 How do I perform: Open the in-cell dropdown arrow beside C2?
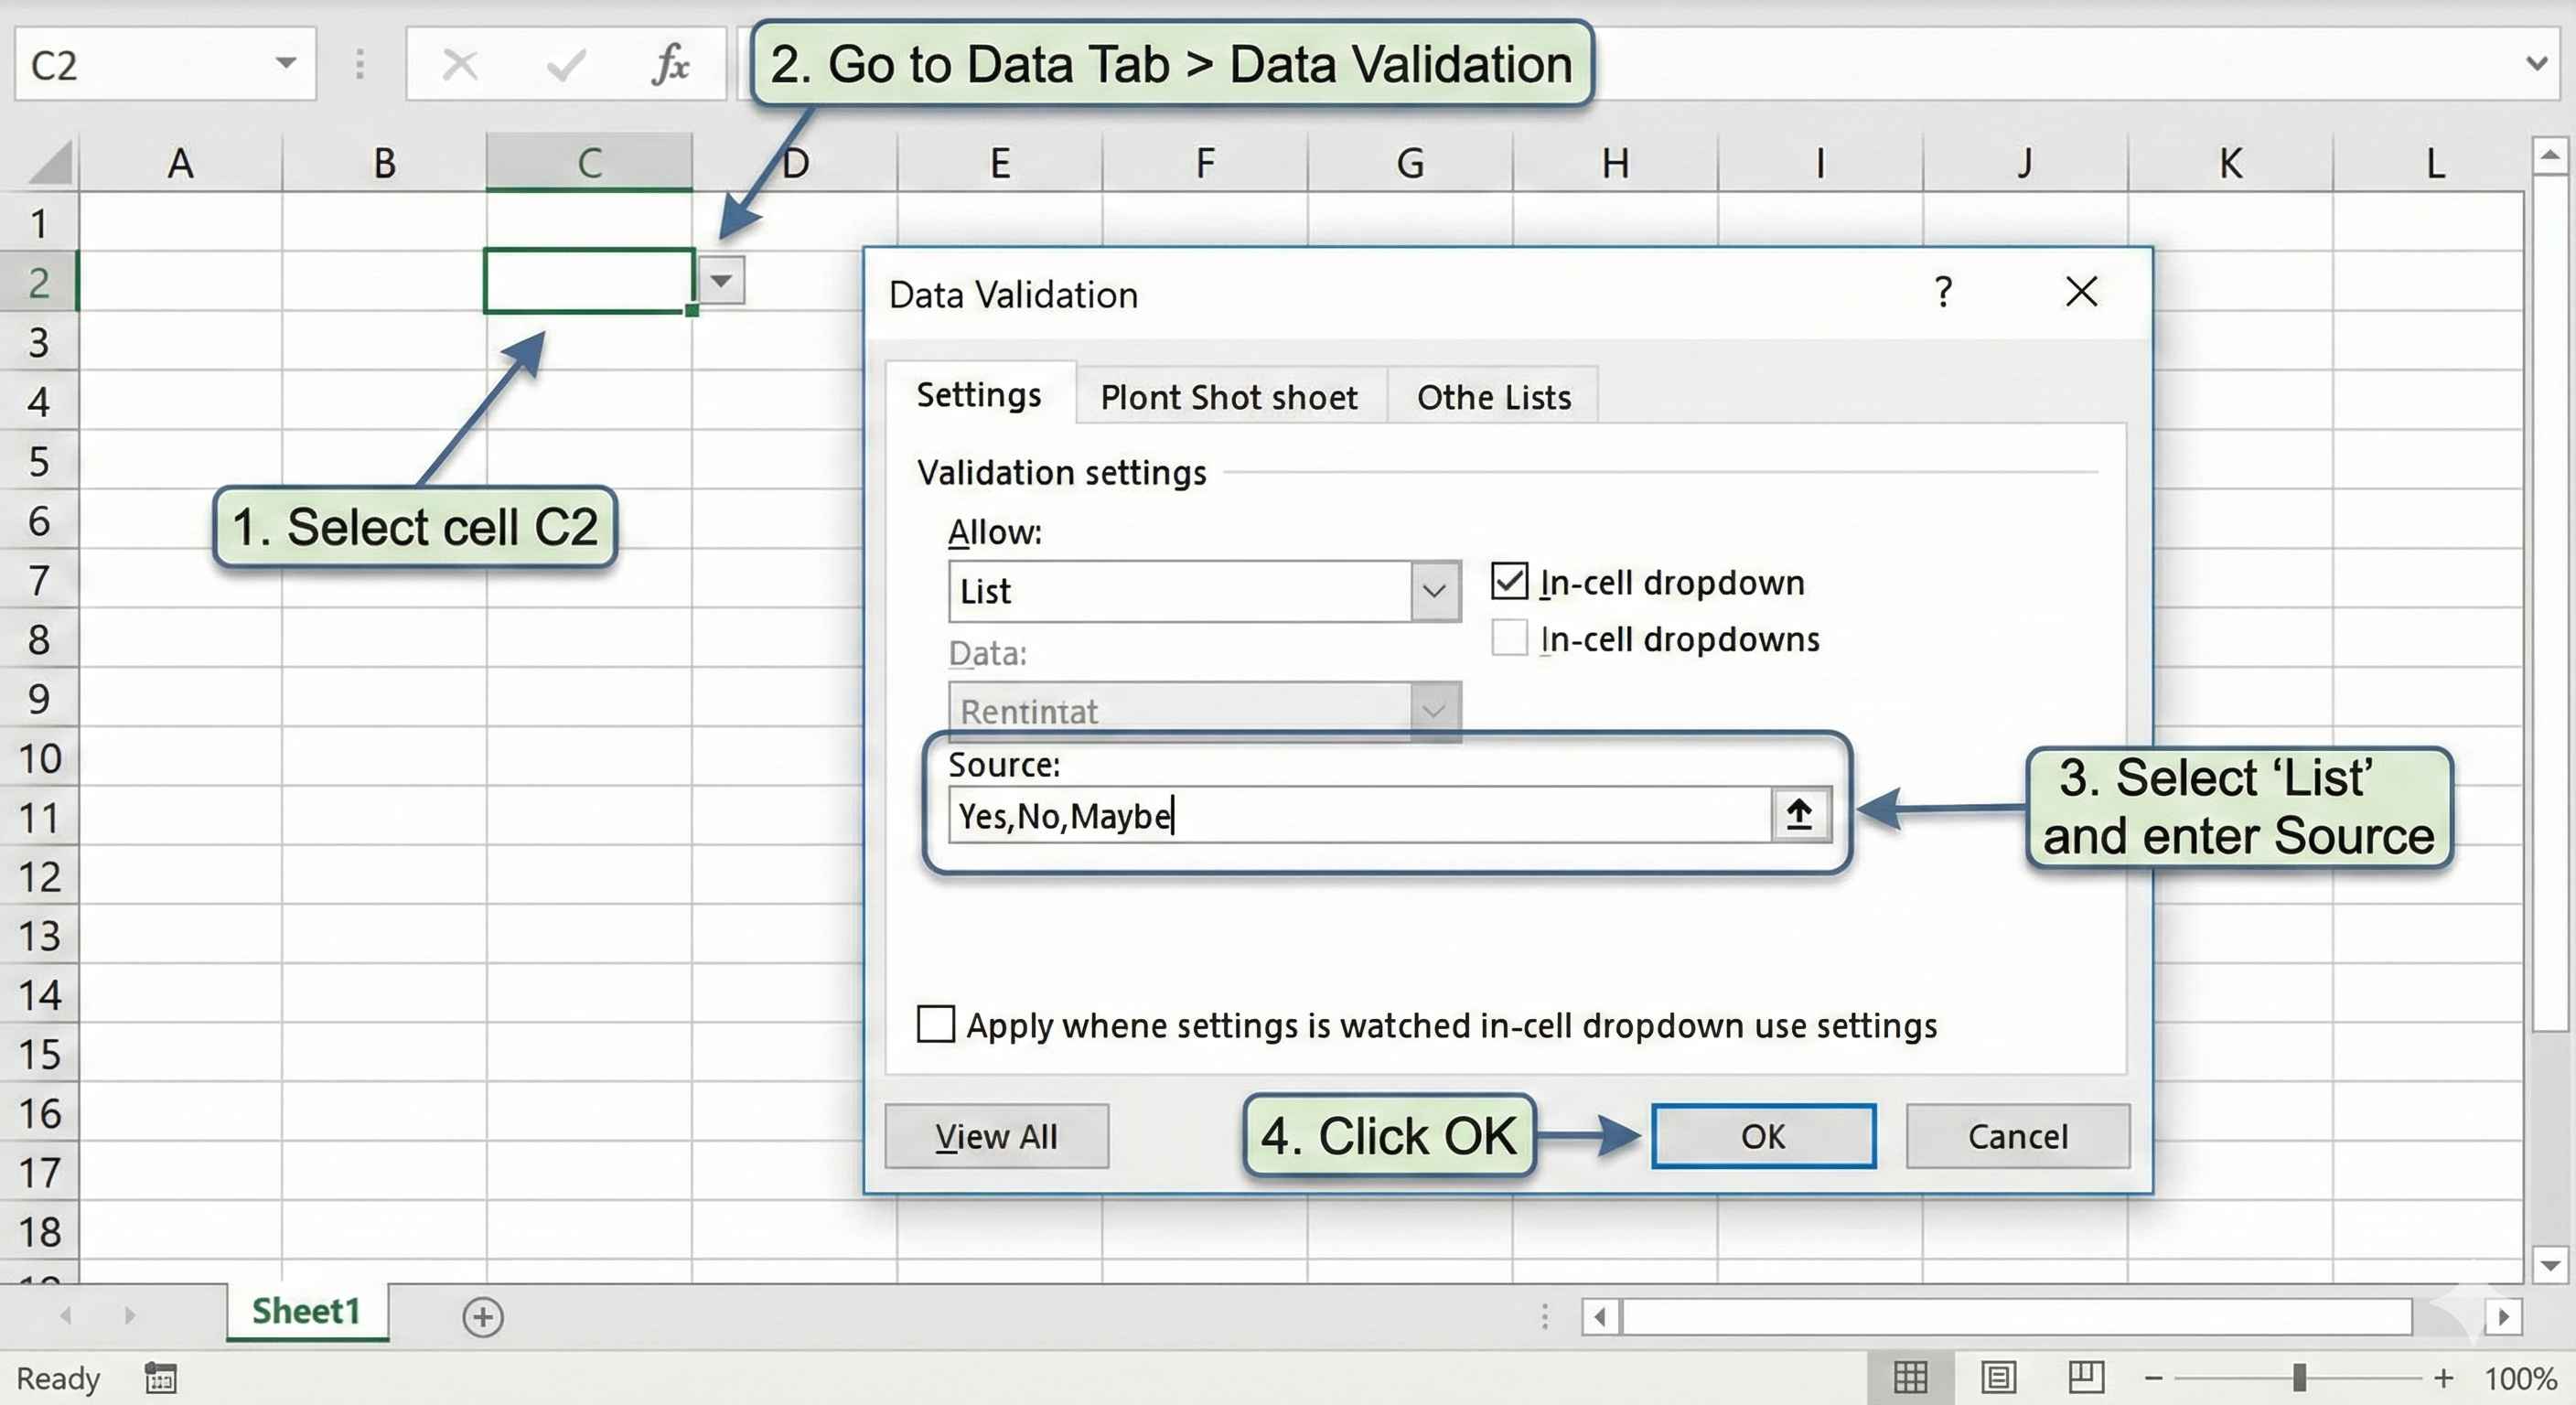pyautogui.click(x=721, y=282)
